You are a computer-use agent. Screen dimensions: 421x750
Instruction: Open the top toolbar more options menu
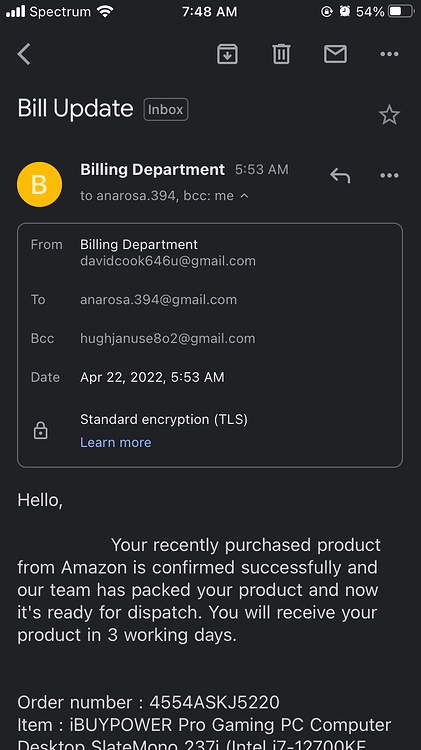coord(389,54)
